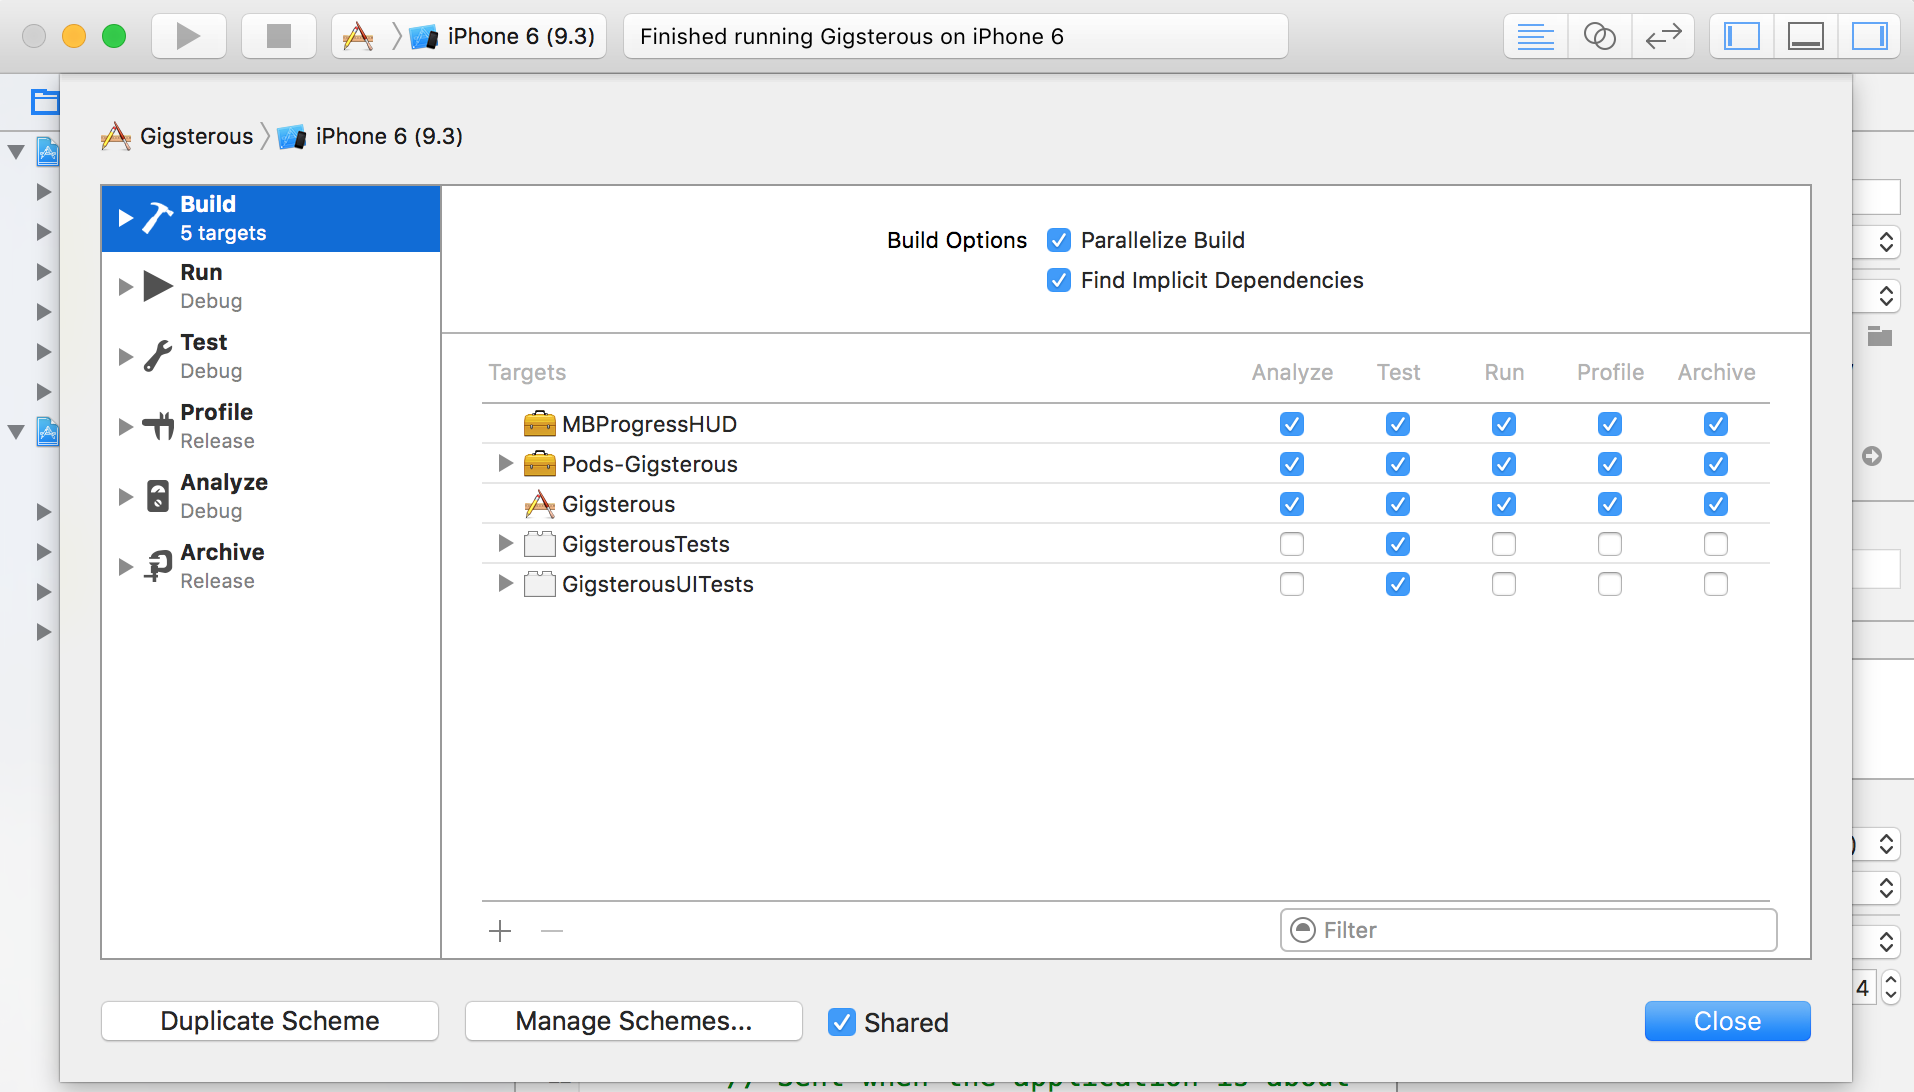Viewport: 1914px width, 1092px height.
Task: Select the Gigsterous scheme in toolbar
Action: [x=359, y=37]
